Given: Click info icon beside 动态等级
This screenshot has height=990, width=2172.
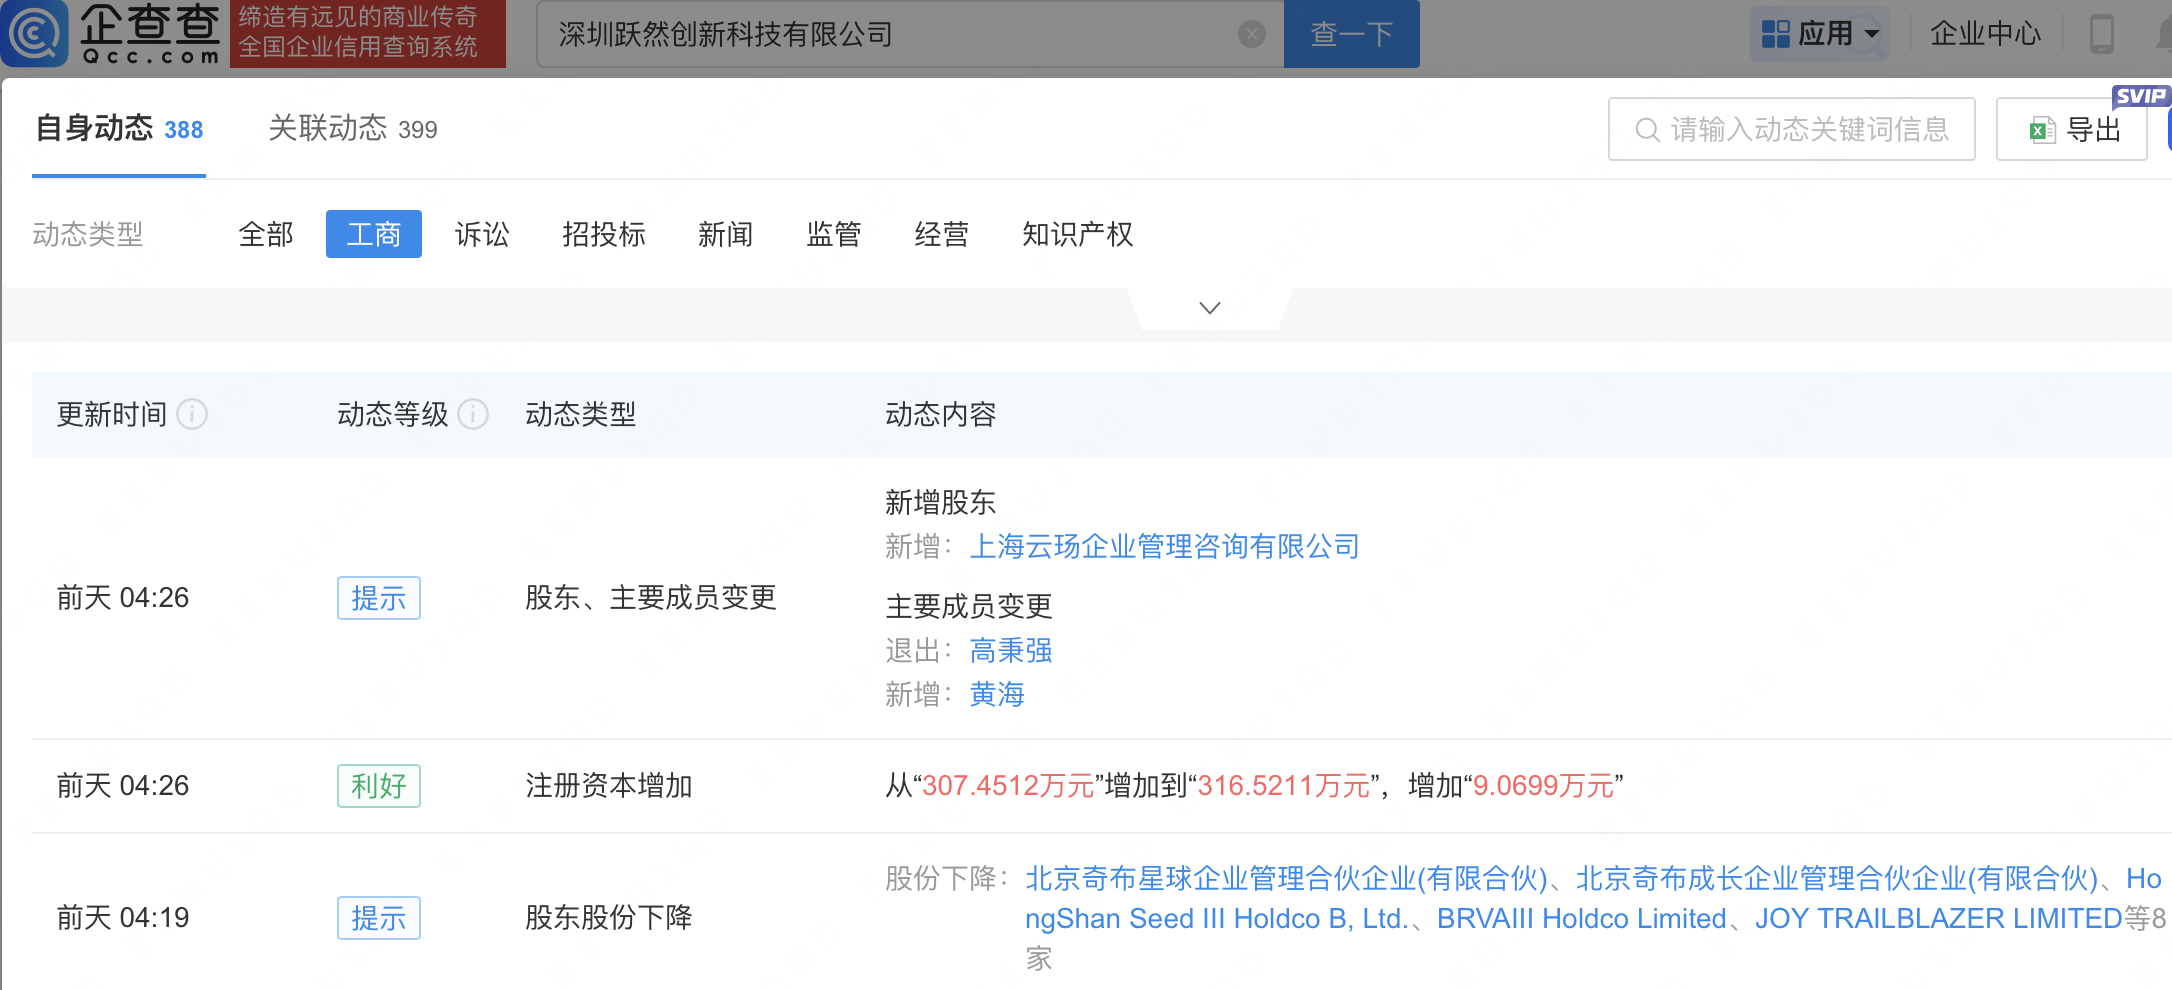Looking at the screenshot, I should pos(473,414).
